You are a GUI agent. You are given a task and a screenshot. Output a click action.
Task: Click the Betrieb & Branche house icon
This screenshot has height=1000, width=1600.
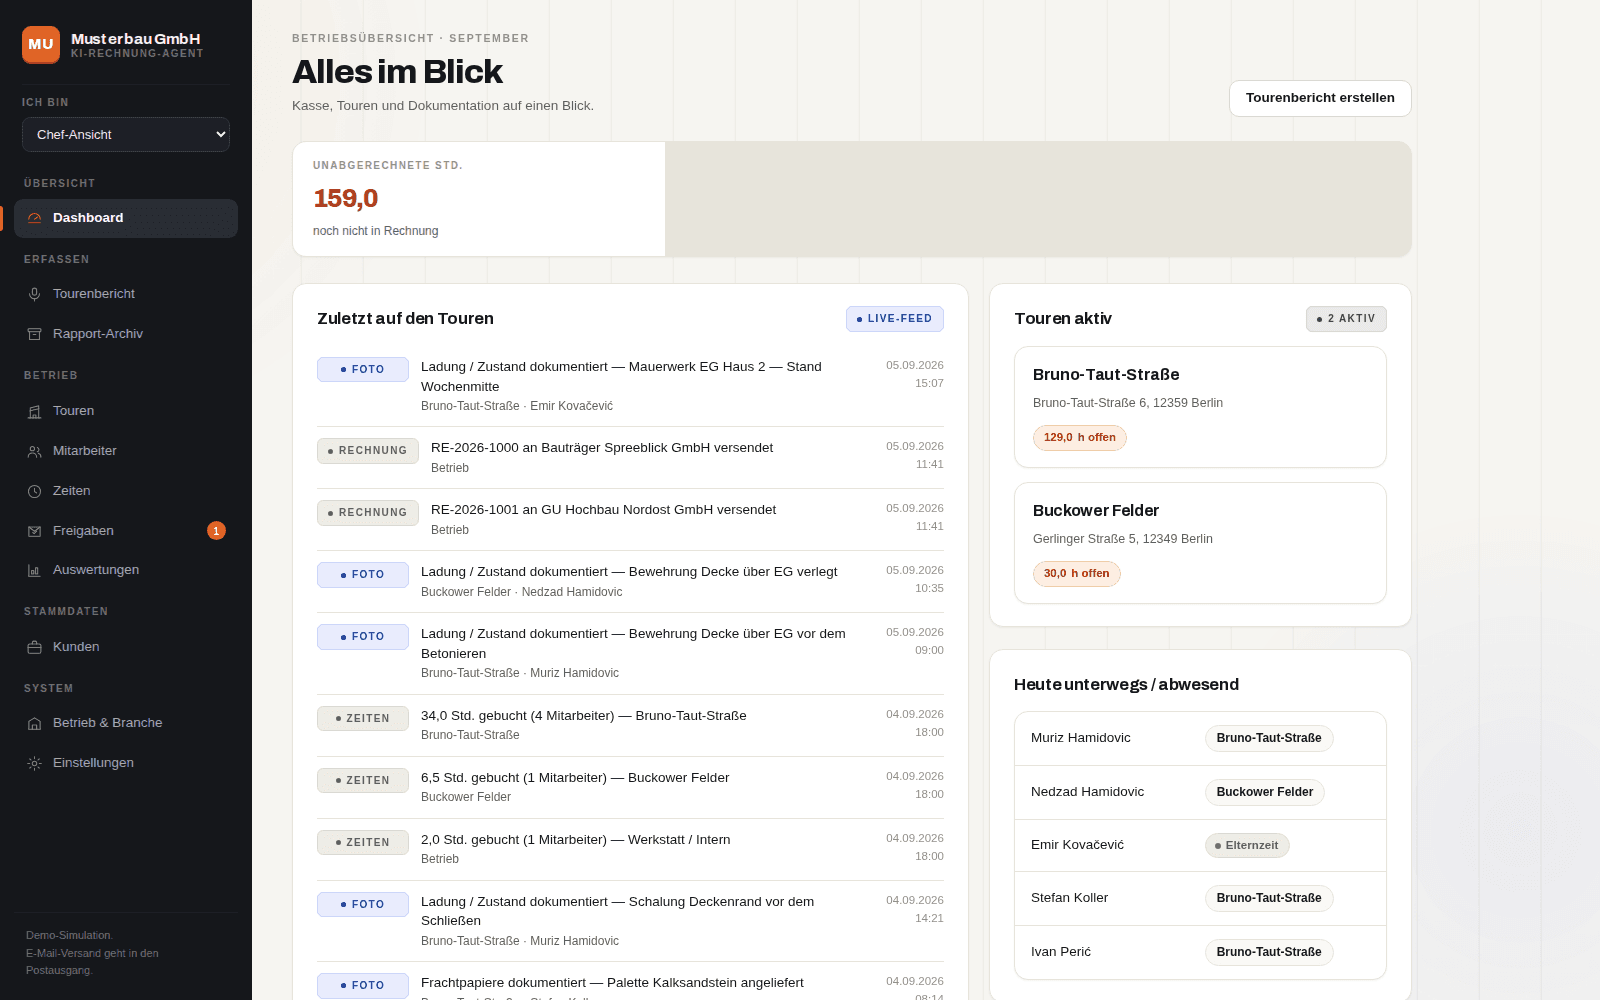[x=34, y=723]
